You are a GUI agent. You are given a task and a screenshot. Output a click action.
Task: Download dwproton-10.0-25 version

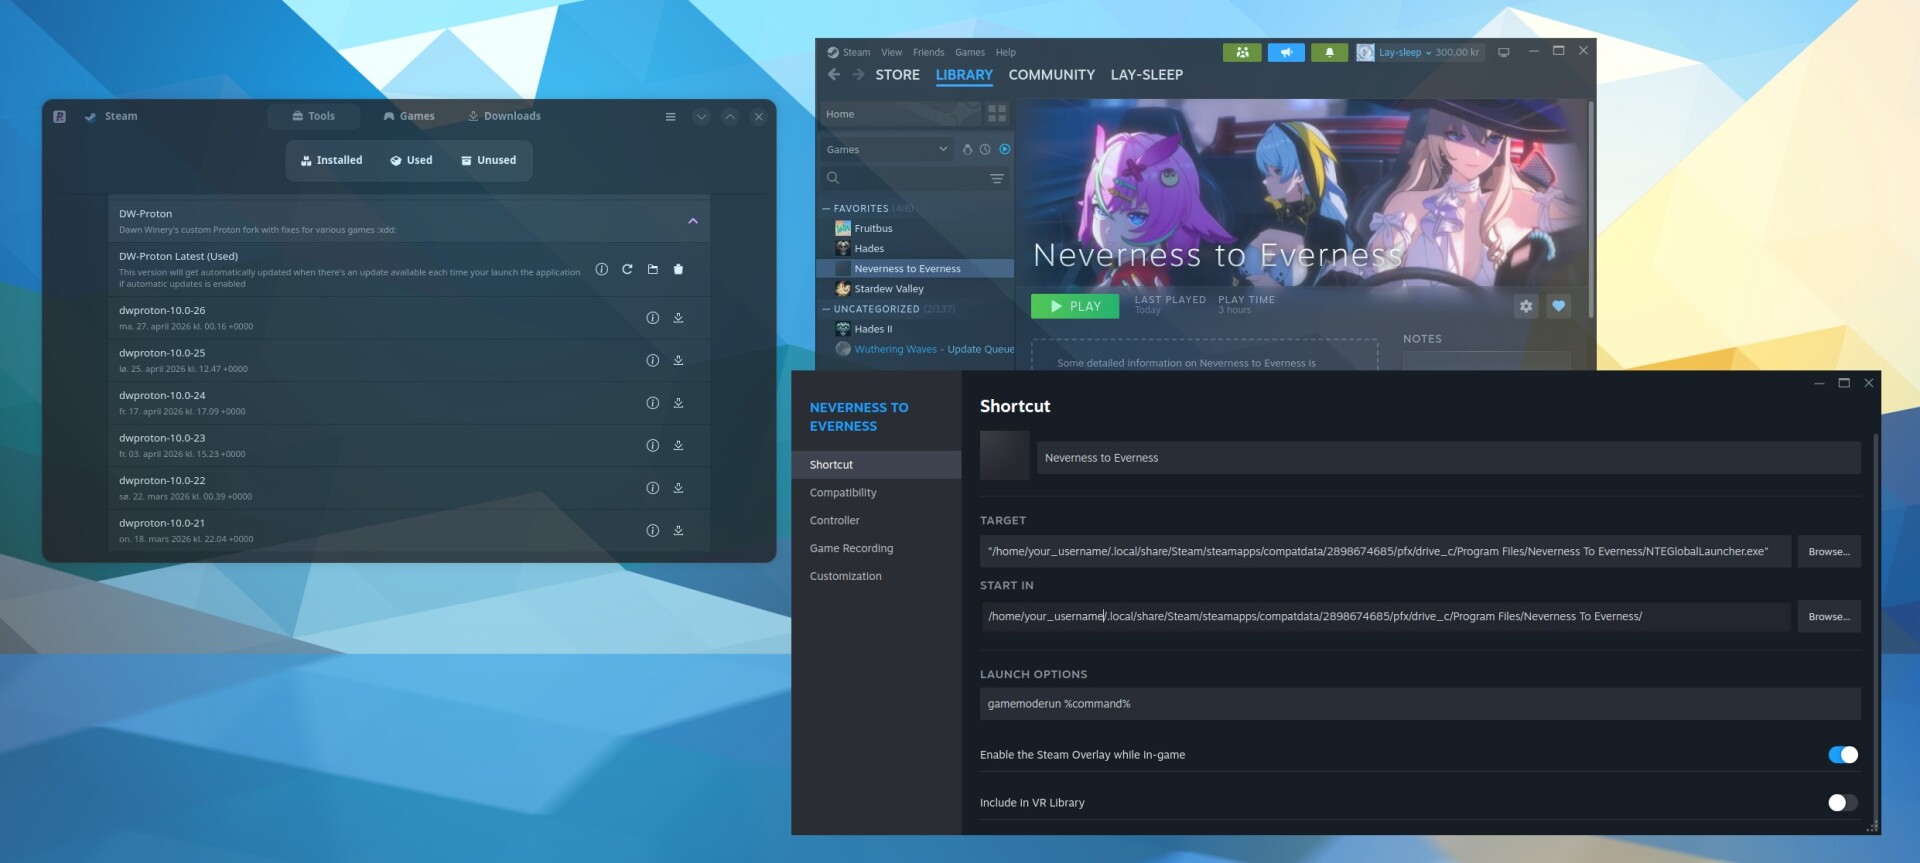678,360
